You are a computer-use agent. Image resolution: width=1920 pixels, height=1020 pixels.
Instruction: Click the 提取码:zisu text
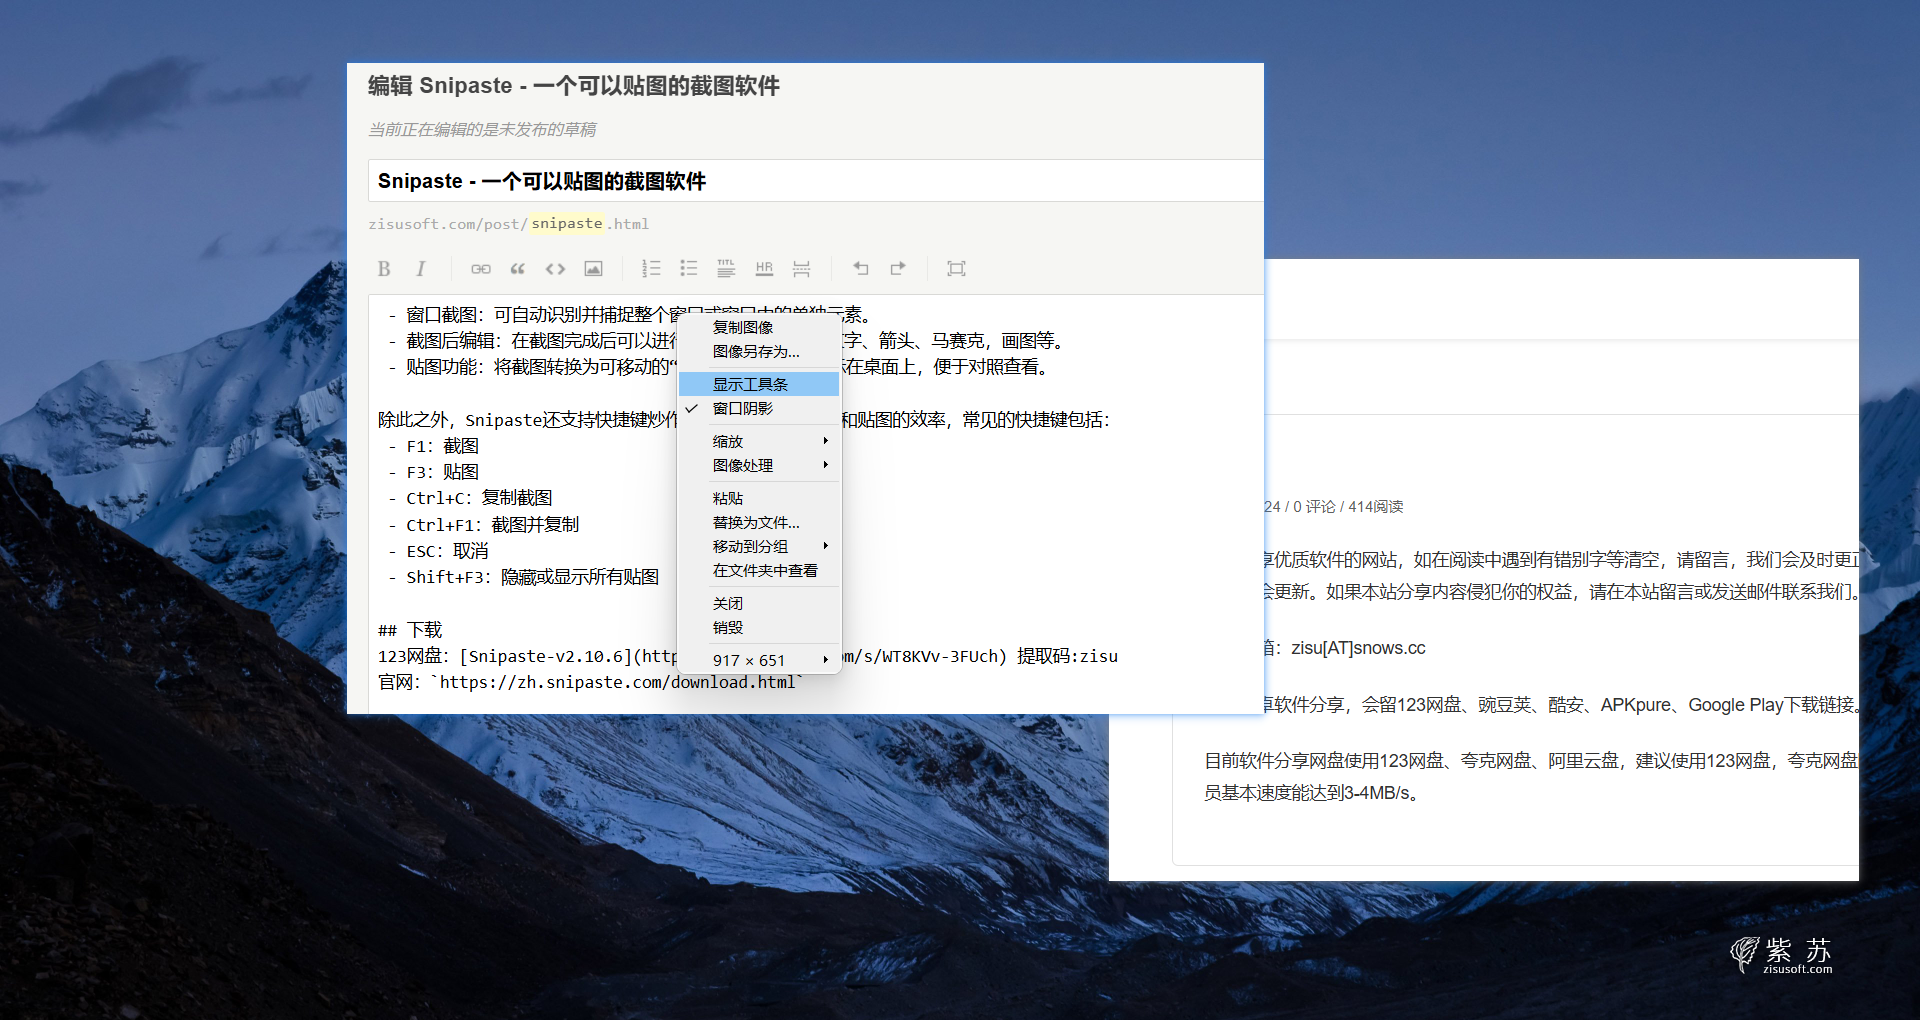coord(1067,656)
